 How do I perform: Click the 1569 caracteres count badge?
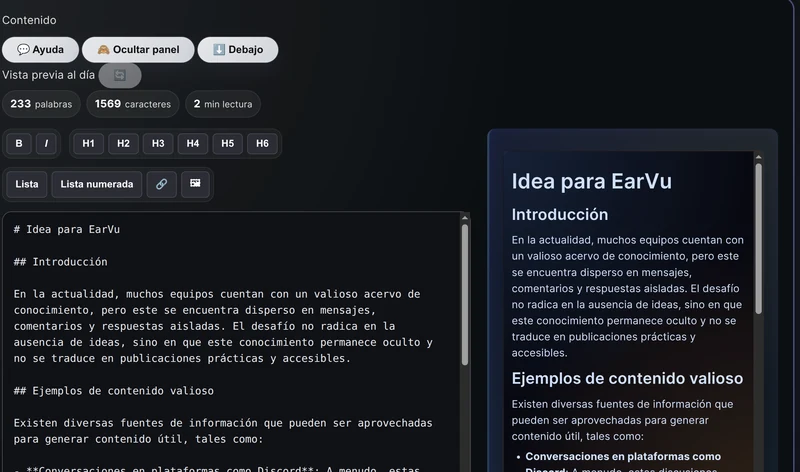pos(133,104)
